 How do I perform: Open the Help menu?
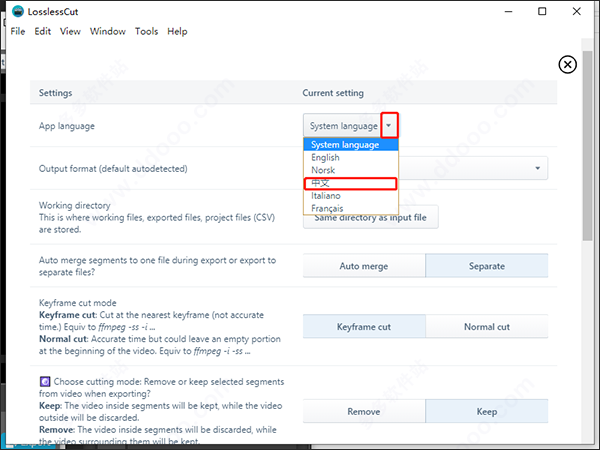[x=177, y=31]
